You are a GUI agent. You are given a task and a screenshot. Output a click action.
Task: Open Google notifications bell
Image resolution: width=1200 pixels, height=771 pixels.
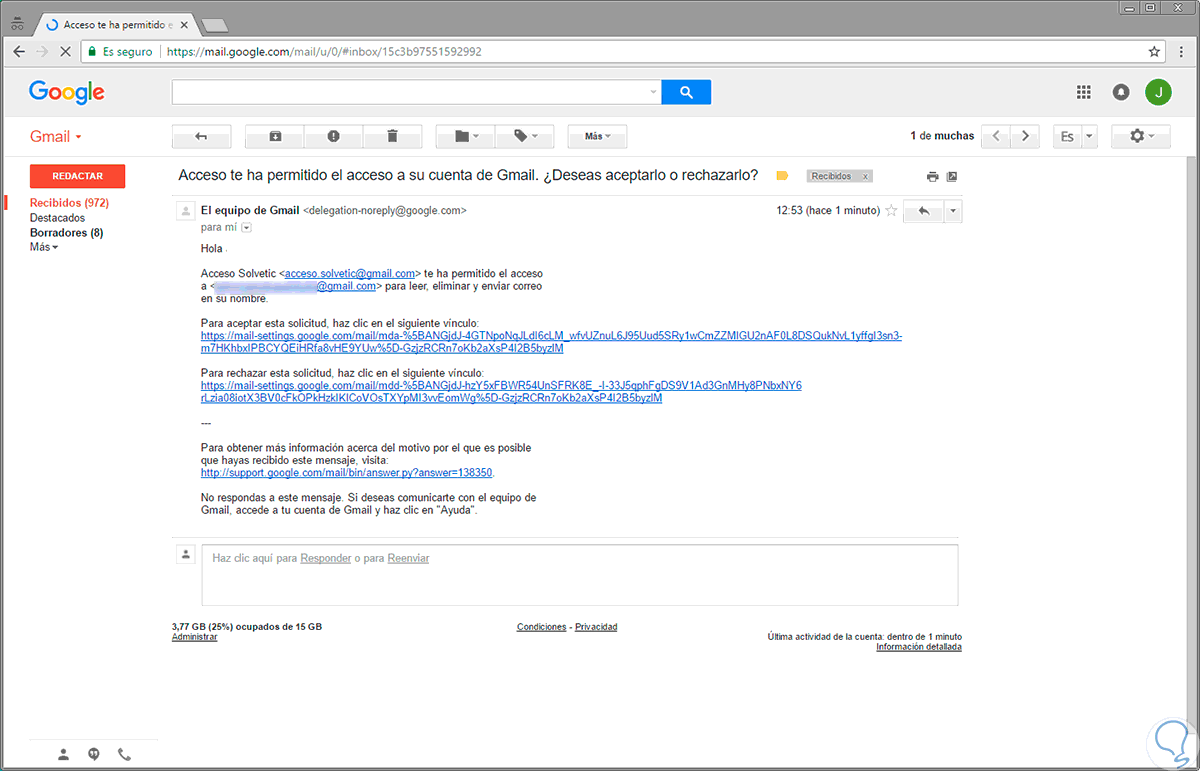pyautogui.click(x=1121, y=92)
